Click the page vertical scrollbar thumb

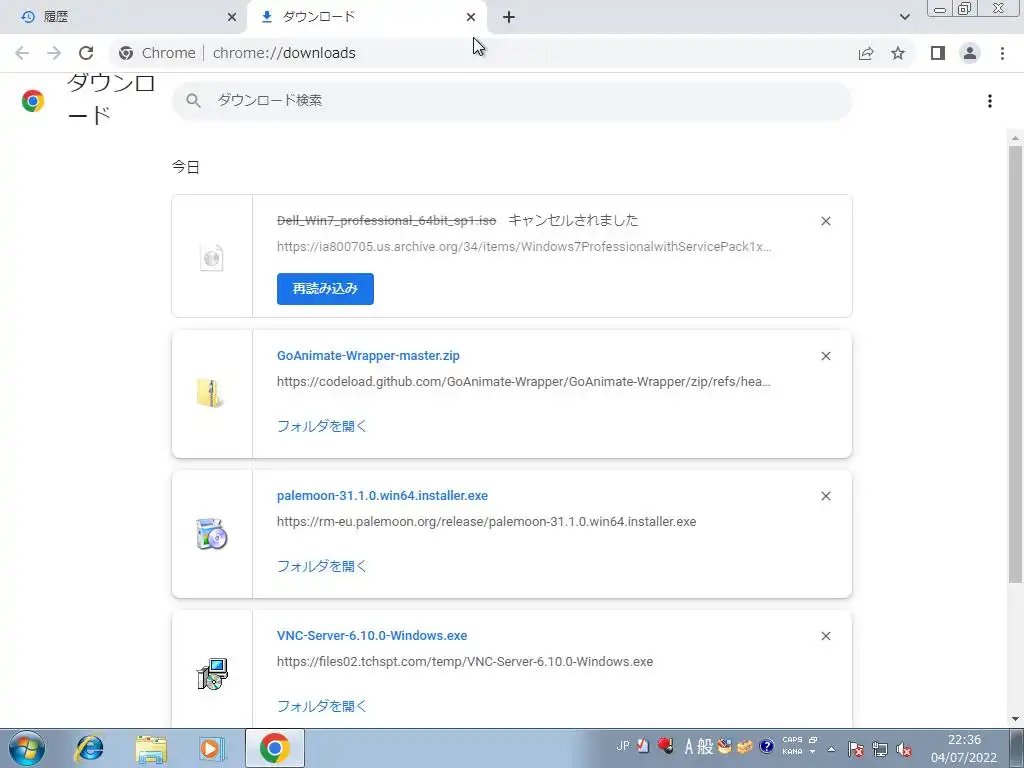1015,364
